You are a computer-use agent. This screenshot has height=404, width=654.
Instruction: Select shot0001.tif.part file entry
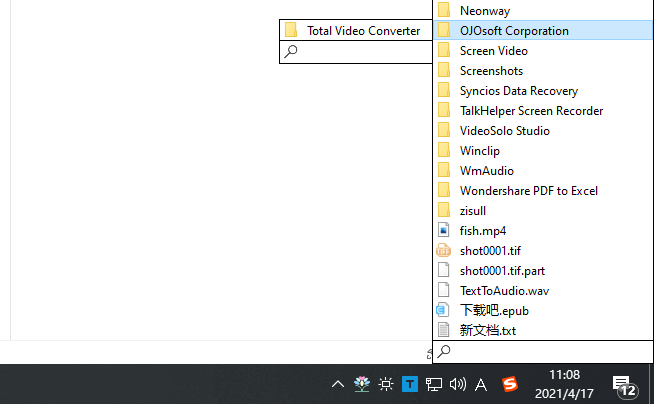(543, 271)
